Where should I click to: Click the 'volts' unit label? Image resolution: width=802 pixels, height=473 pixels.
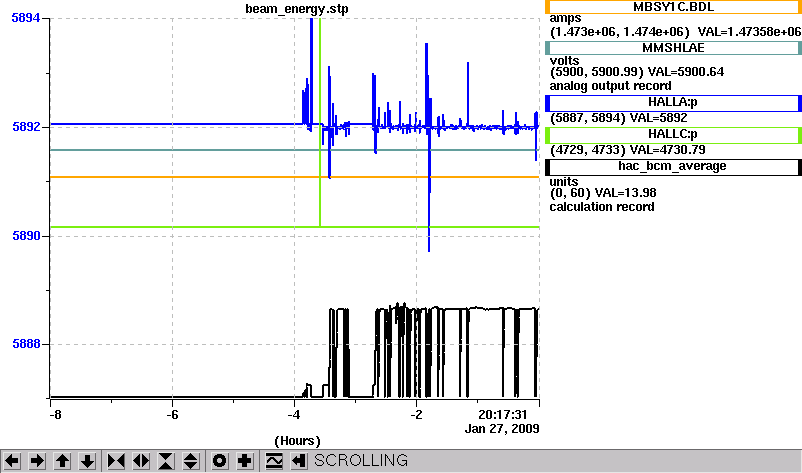pyautogui.click(x=564, y=61)
